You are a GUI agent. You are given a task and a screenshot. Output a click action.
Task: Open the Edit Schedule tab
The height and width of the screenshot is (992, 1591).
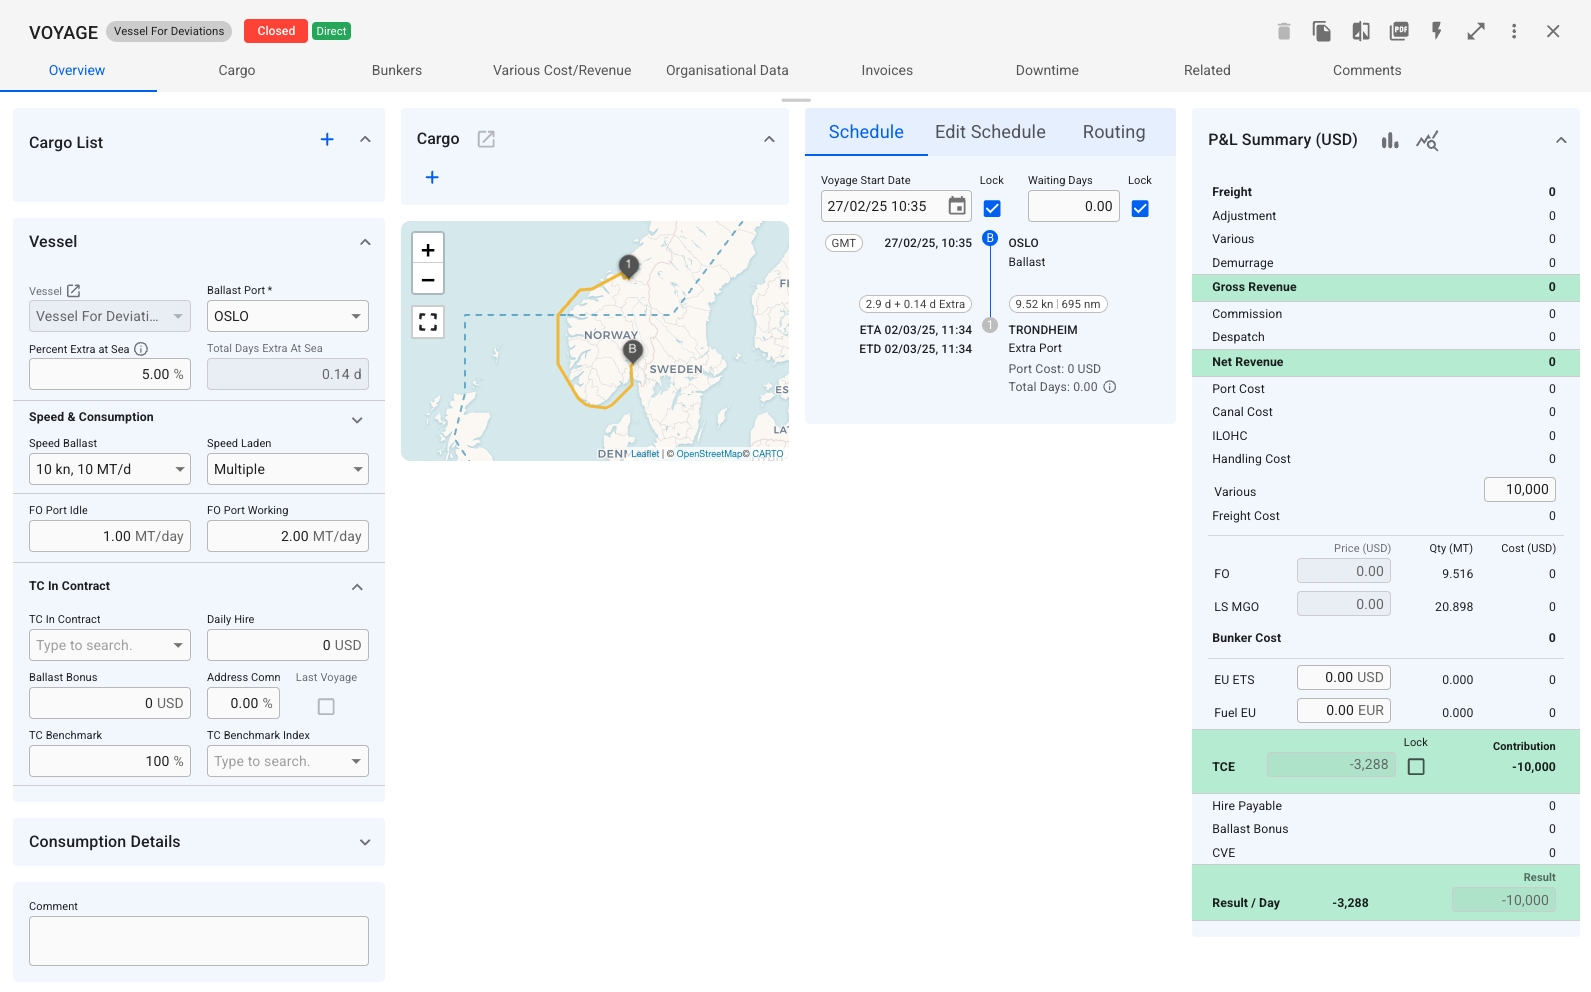point(990,132)
